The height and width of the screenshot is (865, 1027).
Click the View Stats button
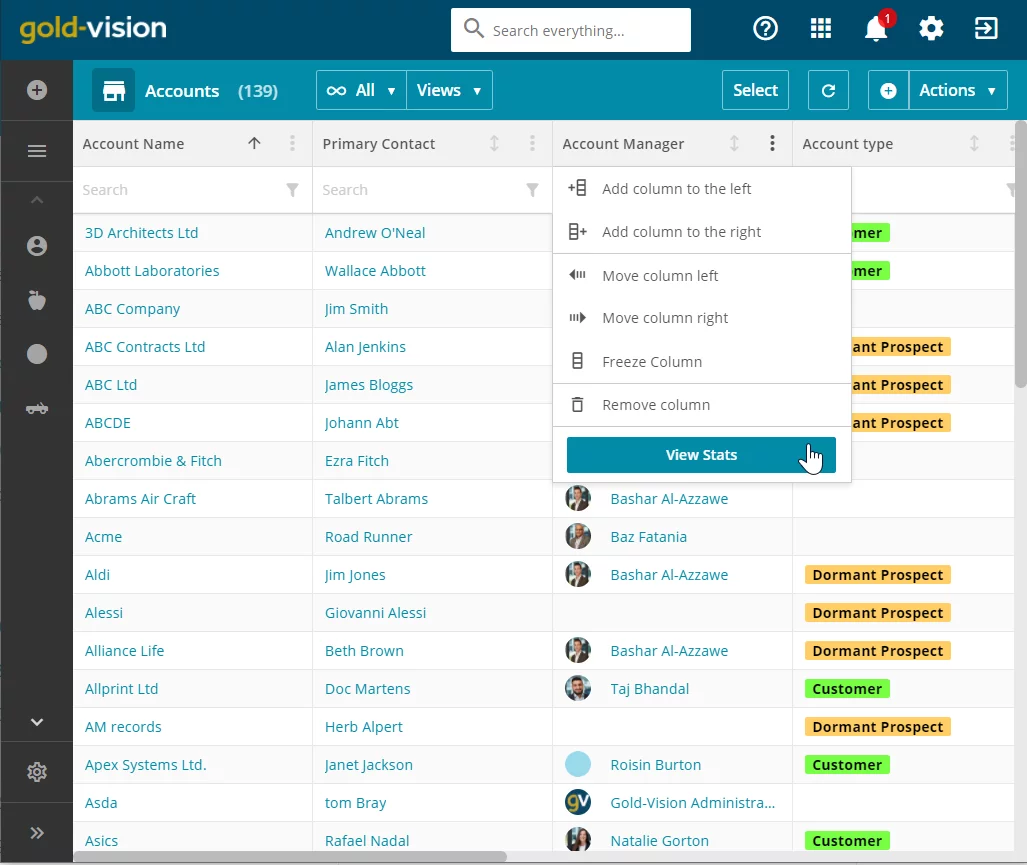(701, 455)
